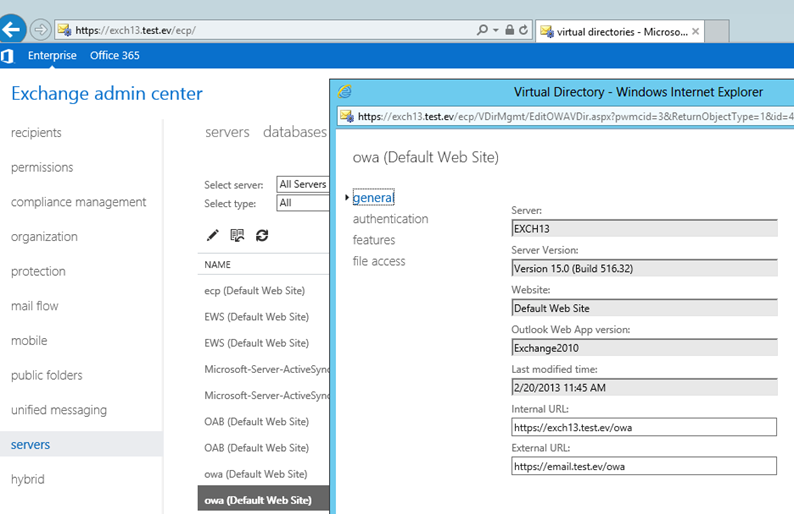Open public folders in left navigation
The width and height of the screenshot is (794, 514).
(47, 375)
